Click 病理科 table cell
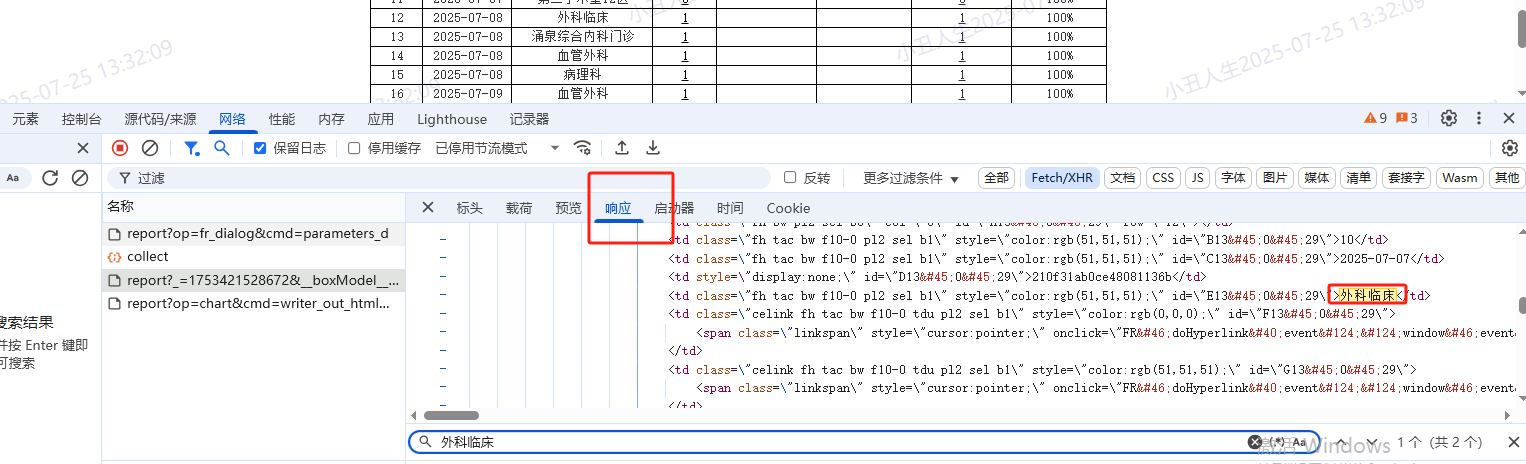Viewport: 1526px width, 464px height. 583,75
